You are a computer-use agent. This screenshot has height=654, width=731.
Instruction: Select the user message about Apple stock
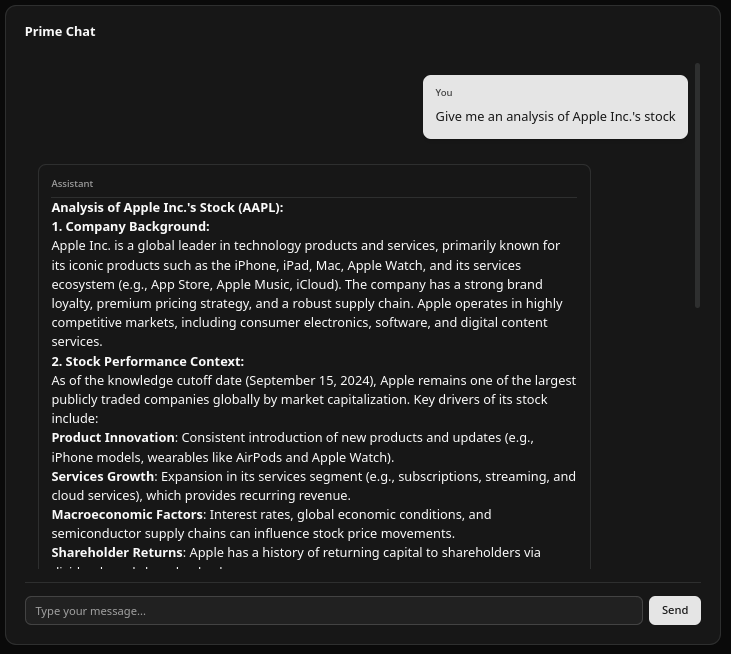555,117
